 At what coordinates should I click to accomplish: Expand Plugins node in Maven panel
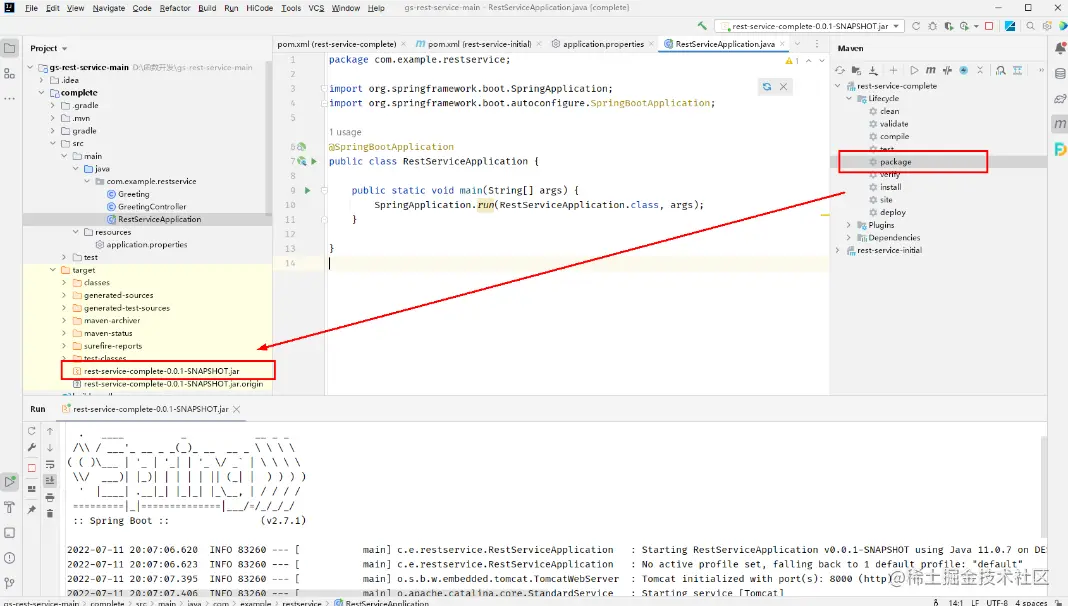[849, 225]
